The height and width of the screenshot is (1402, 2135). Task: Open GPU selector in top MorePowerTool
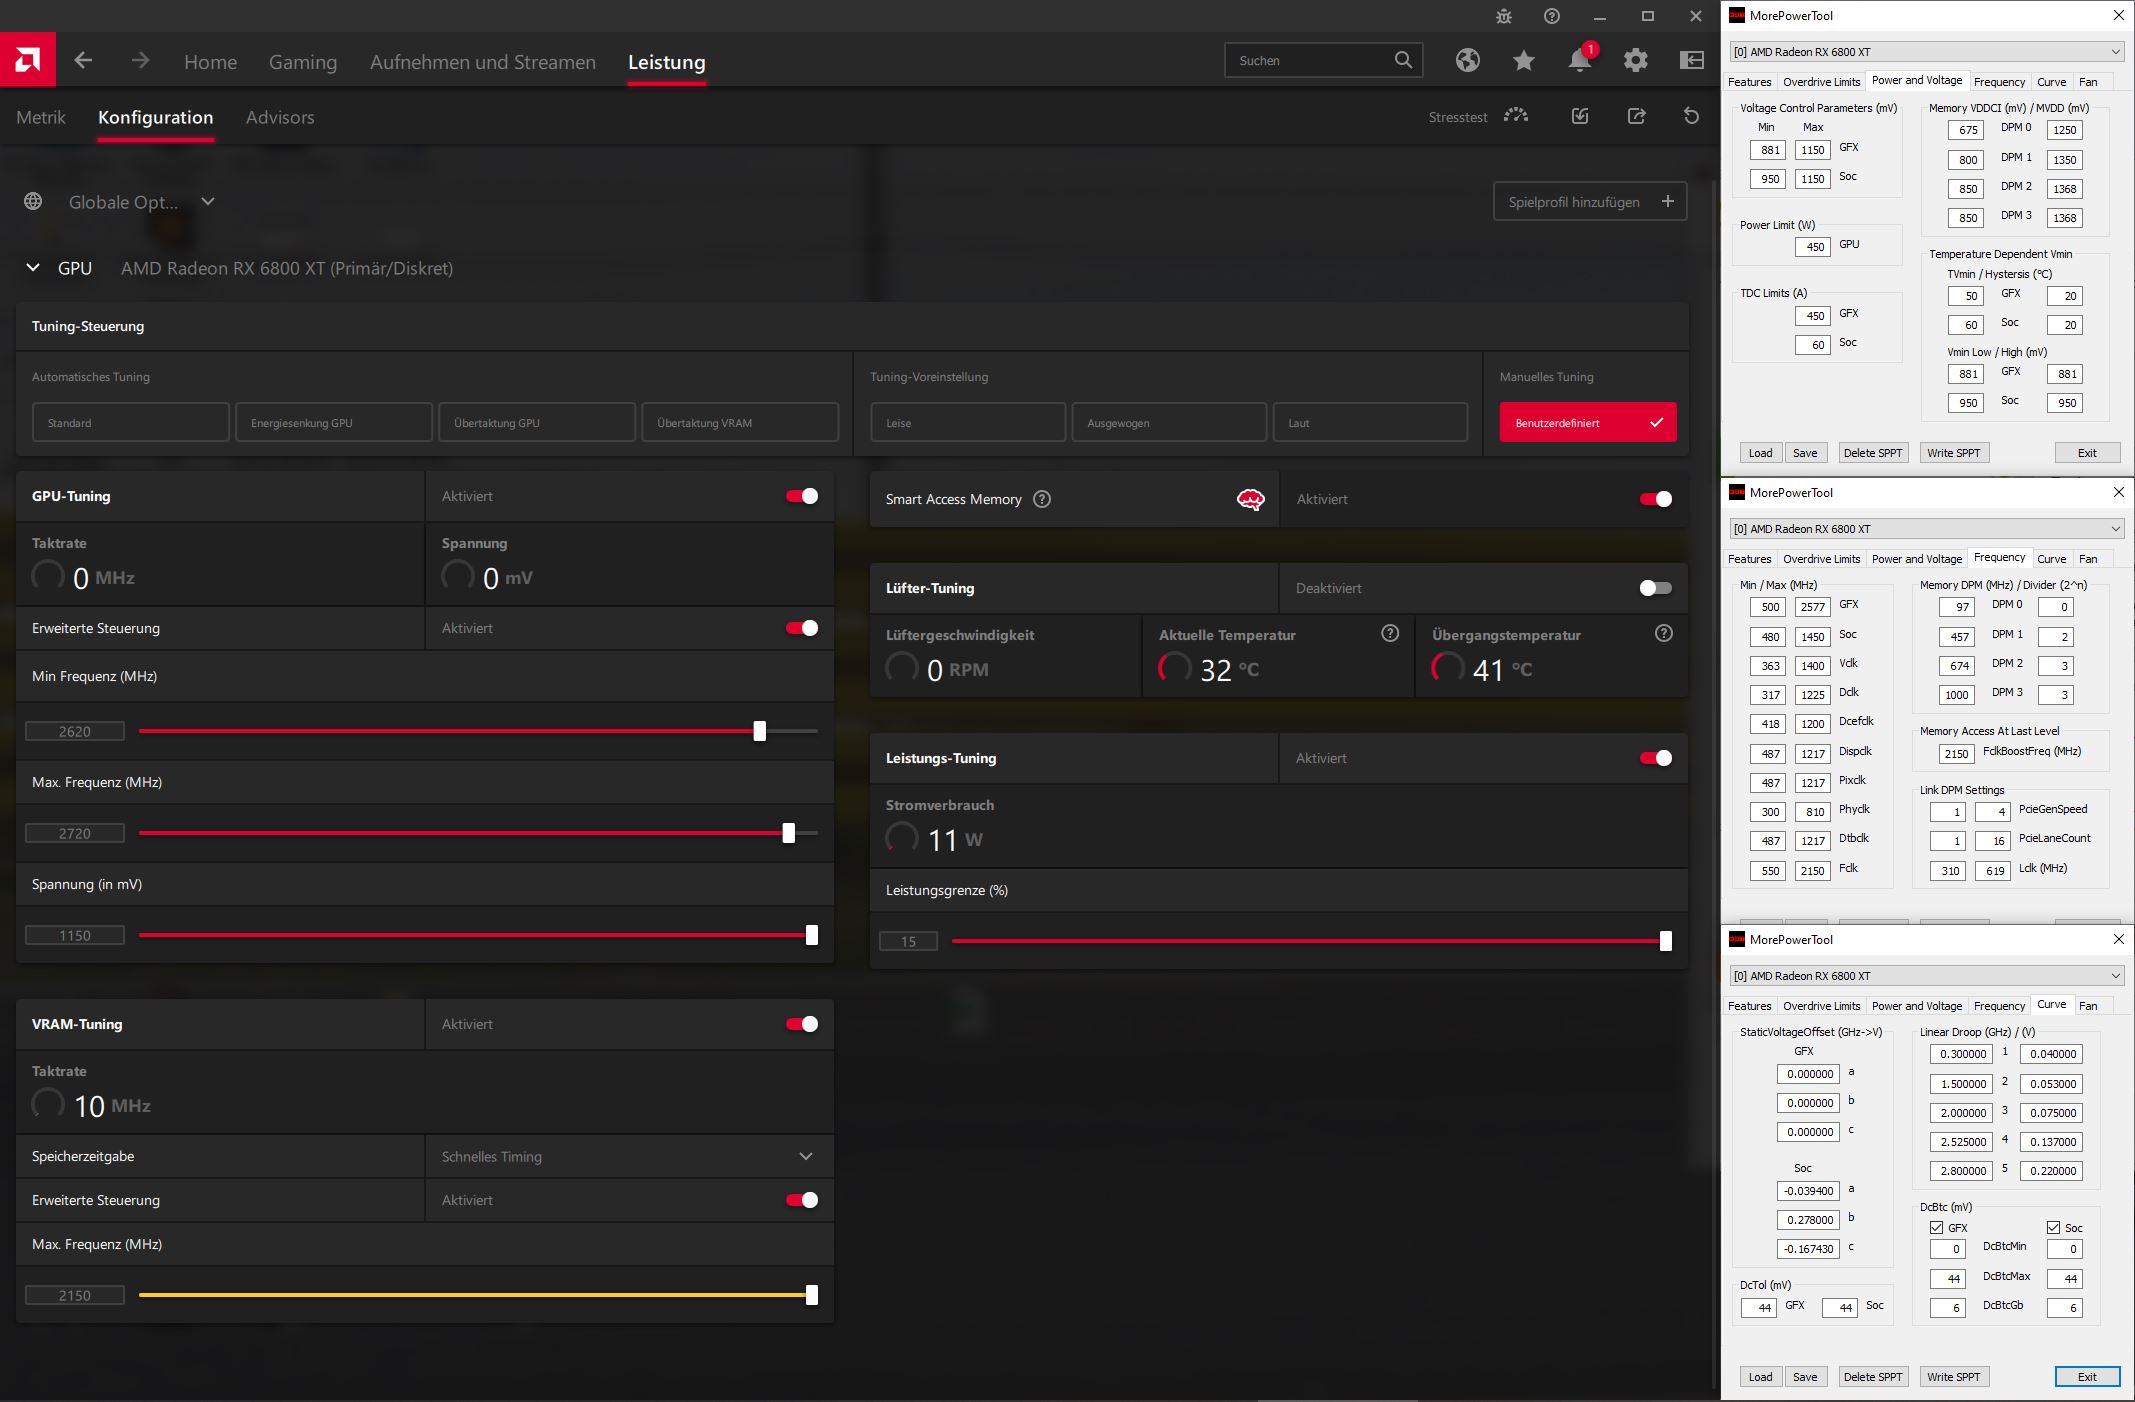[x=1927, y=52]
